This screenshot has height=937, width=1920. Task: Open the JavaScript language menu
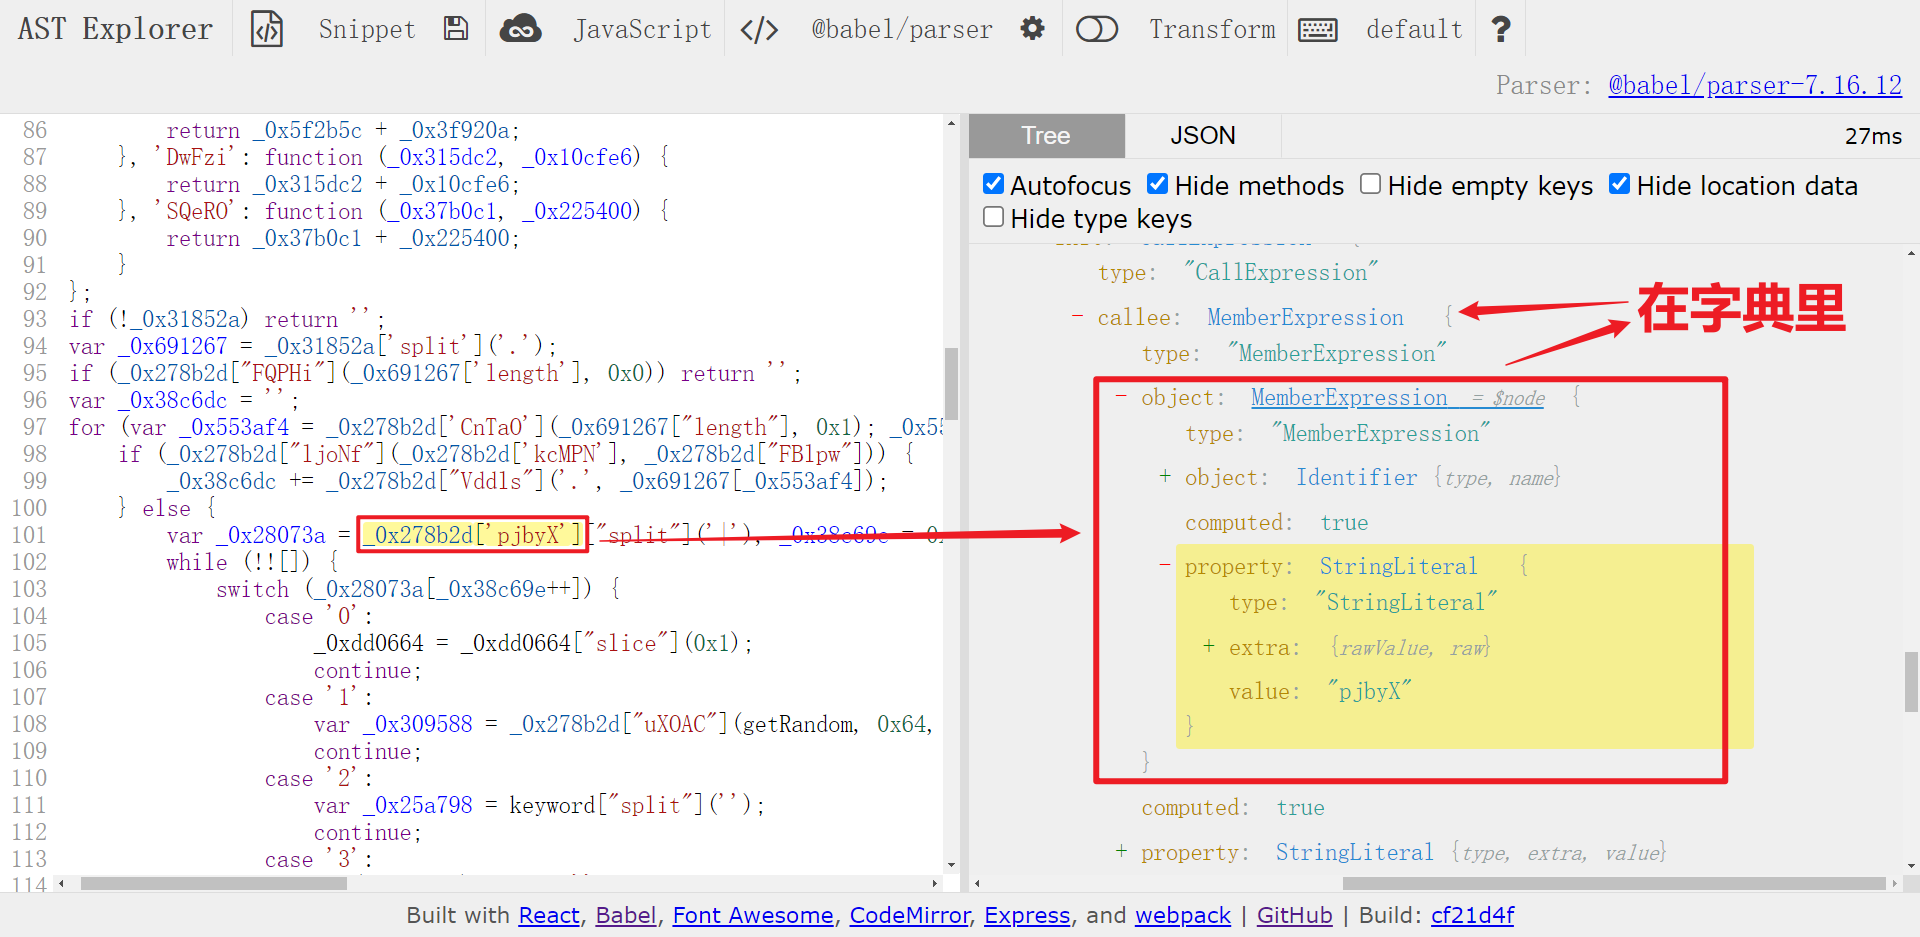[642, 29]
